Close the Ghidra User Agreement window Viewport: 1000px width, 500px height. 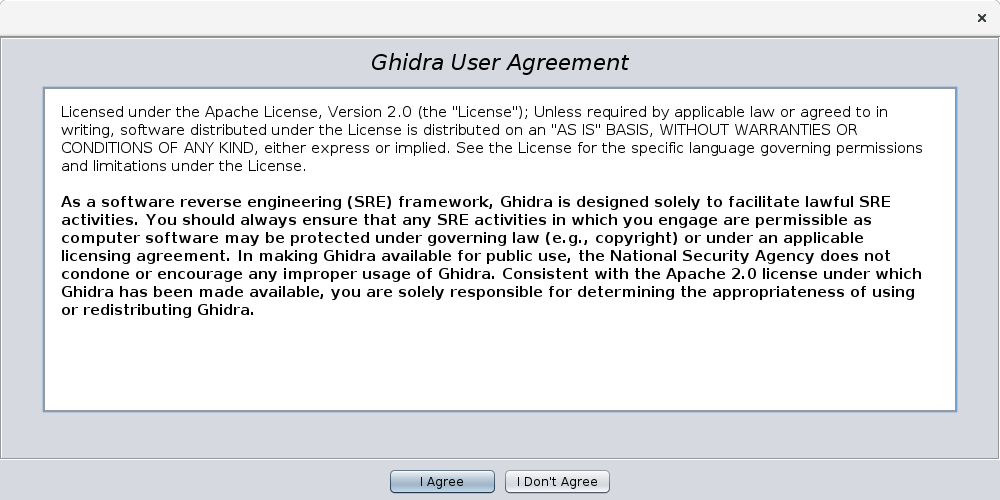click(x=982, y=18)
